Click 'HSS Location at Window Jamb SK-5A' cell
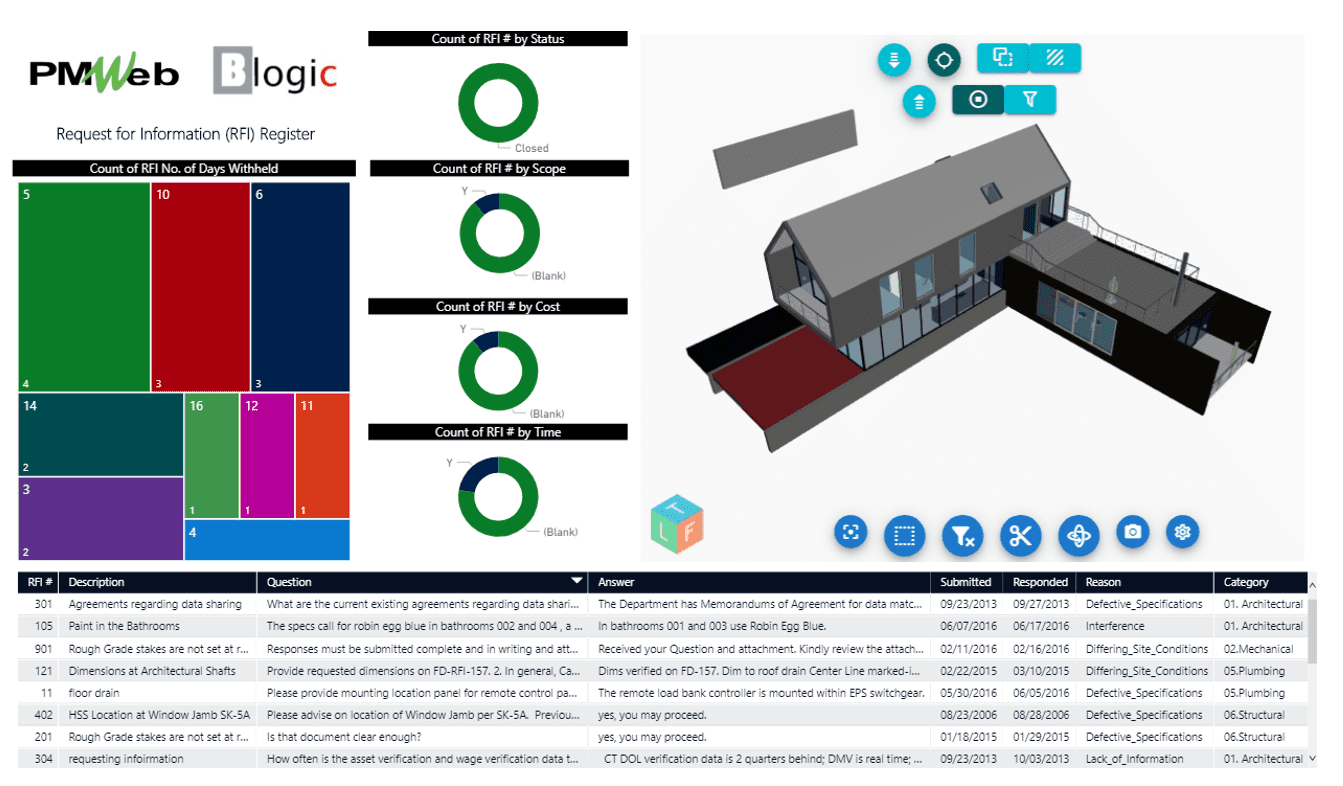The width and height of the screenshot is (1343, 786). (x=159, y=715)
